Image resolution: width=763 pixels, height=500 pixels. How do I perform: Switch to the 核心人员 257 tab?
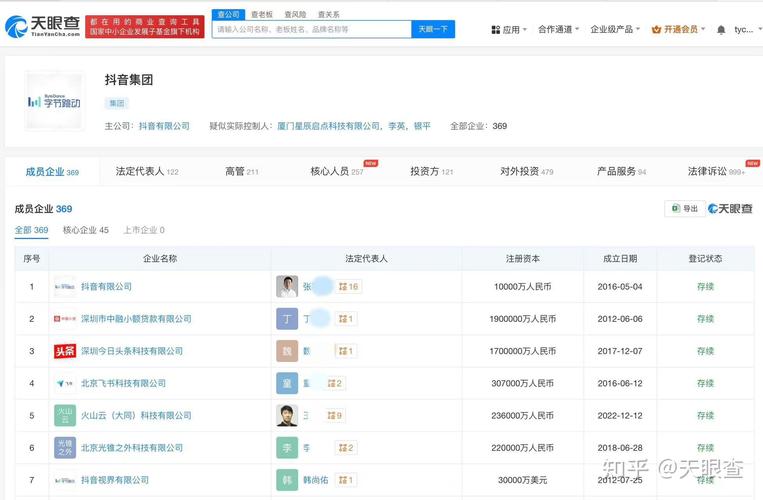pos(337,171)
